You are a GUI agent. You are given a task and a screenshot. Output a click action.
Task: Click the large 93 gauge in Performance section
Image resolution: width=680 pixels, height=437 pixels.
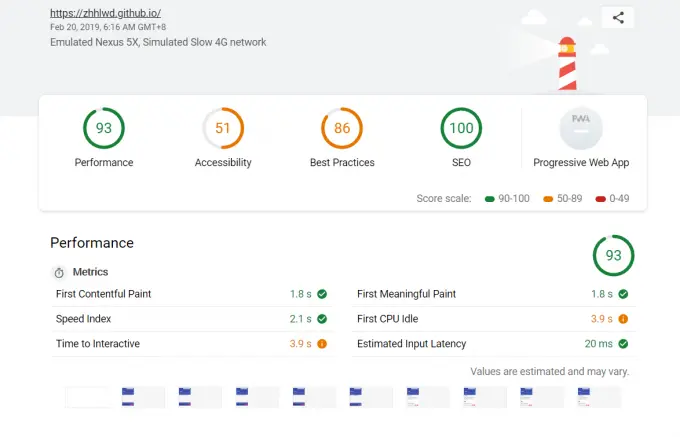(613, 255)
